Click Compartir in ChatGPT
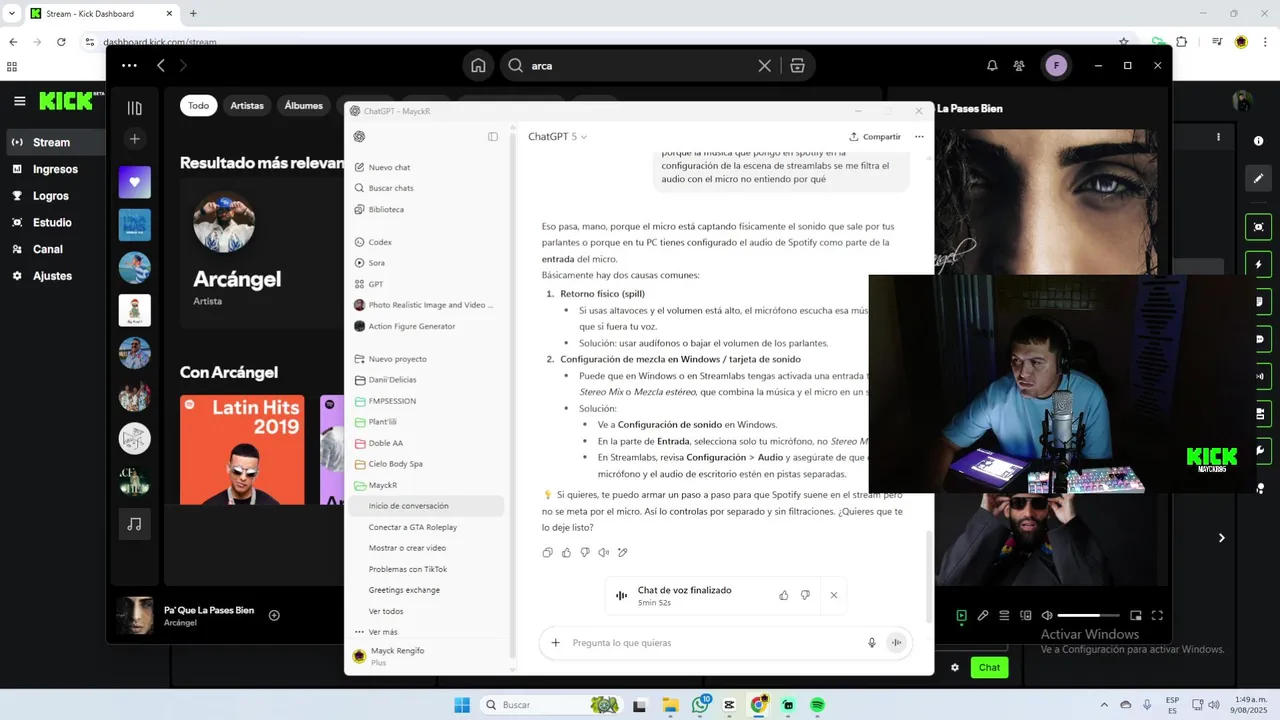 point(875,137)
